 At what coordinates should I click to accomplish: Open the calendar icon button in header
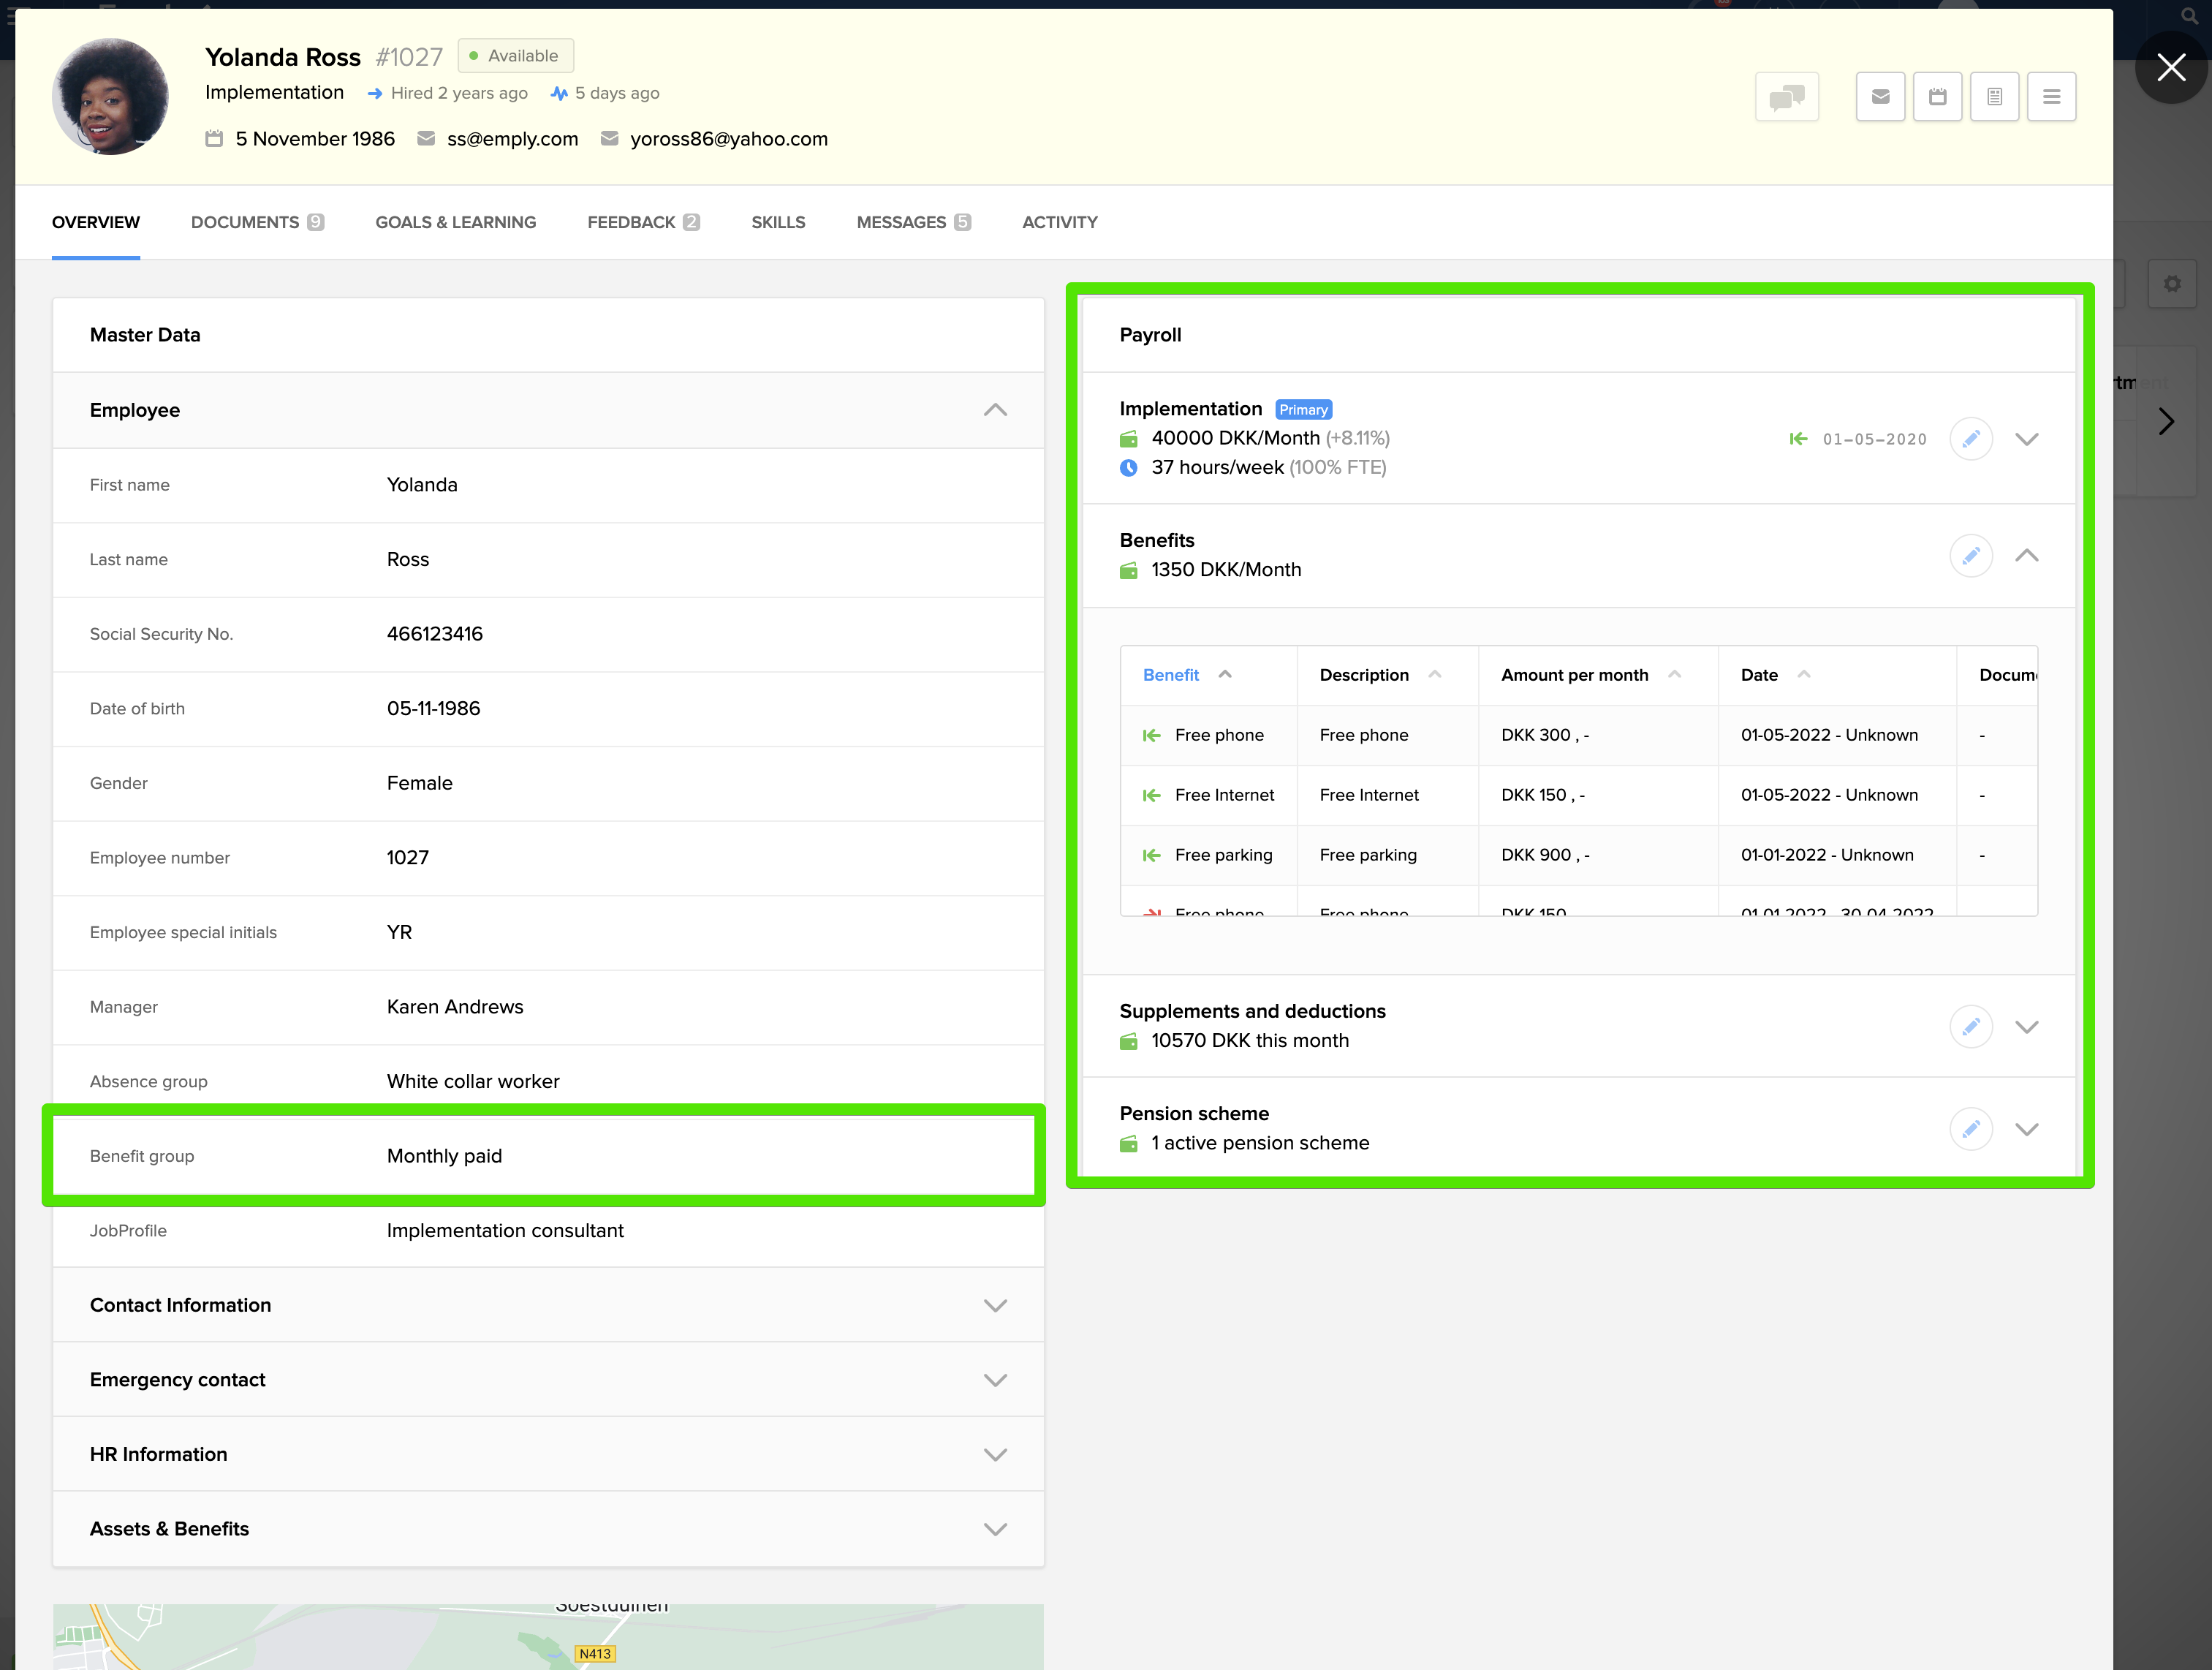1937,97
